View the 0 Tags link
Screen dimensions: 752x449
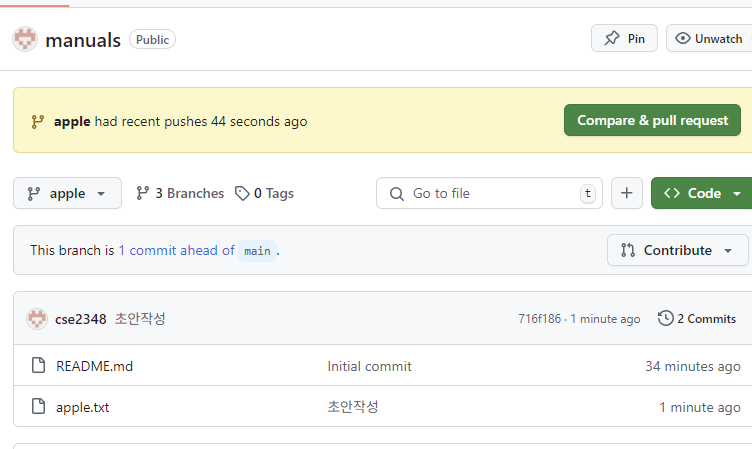[264, 193]
